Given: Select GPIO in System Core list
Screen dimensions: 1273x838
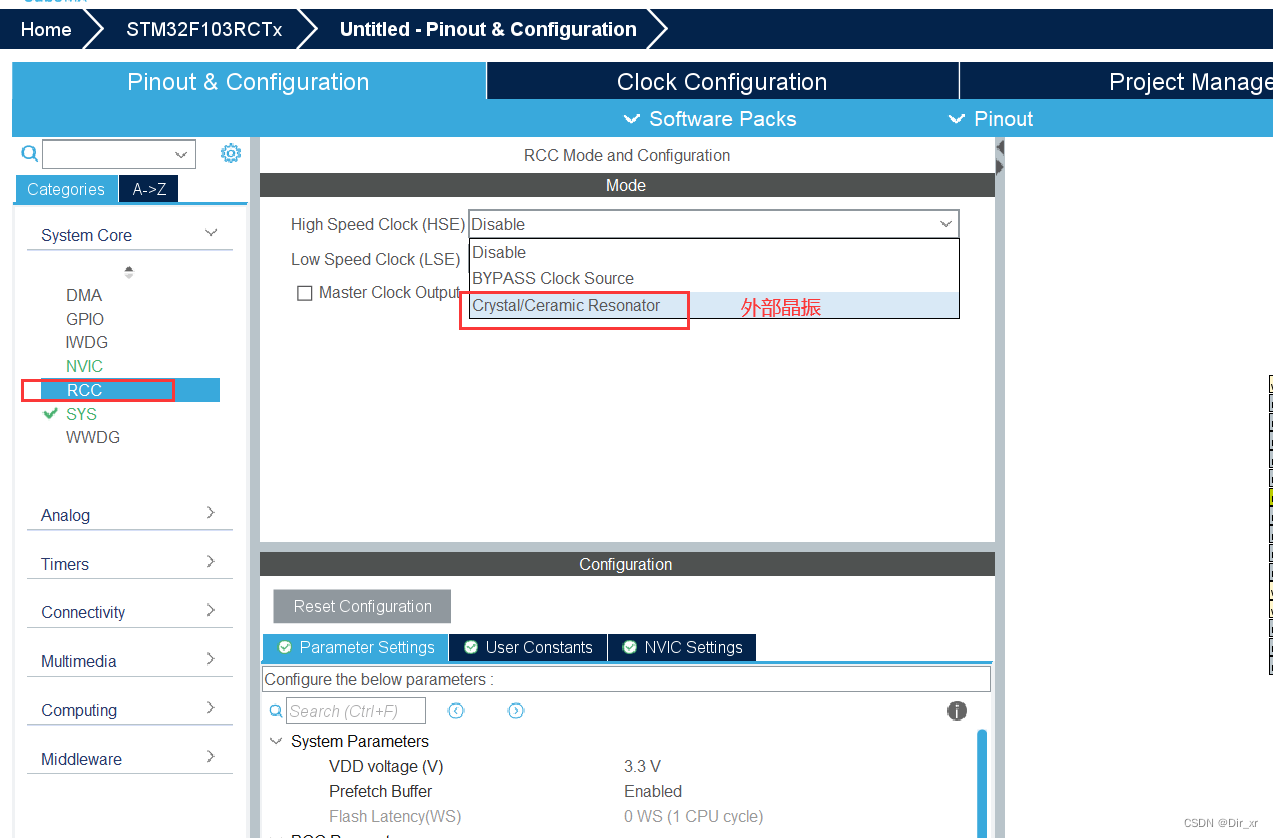Looking at the screenshot, I should pyautogui.click(x=85, y=319).
